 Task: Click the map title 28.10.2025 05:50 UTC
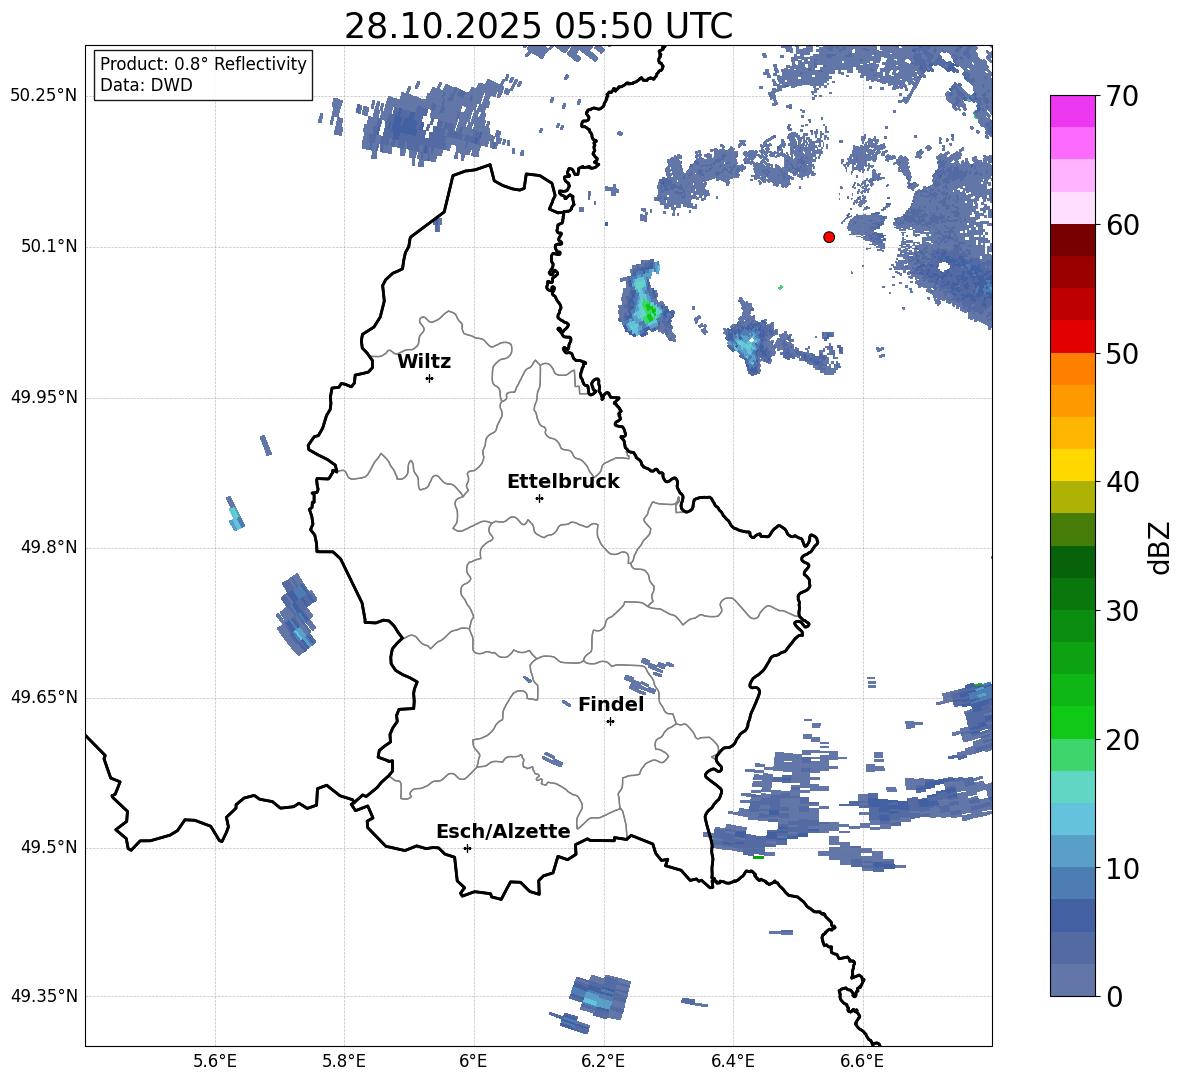click(538, 26)
